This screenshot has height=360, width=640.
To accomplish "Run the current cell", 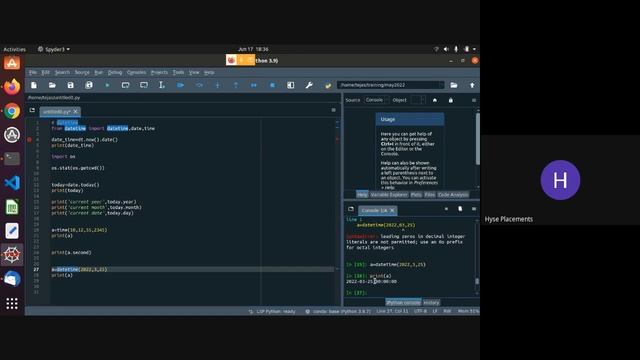I will [126, 85].
